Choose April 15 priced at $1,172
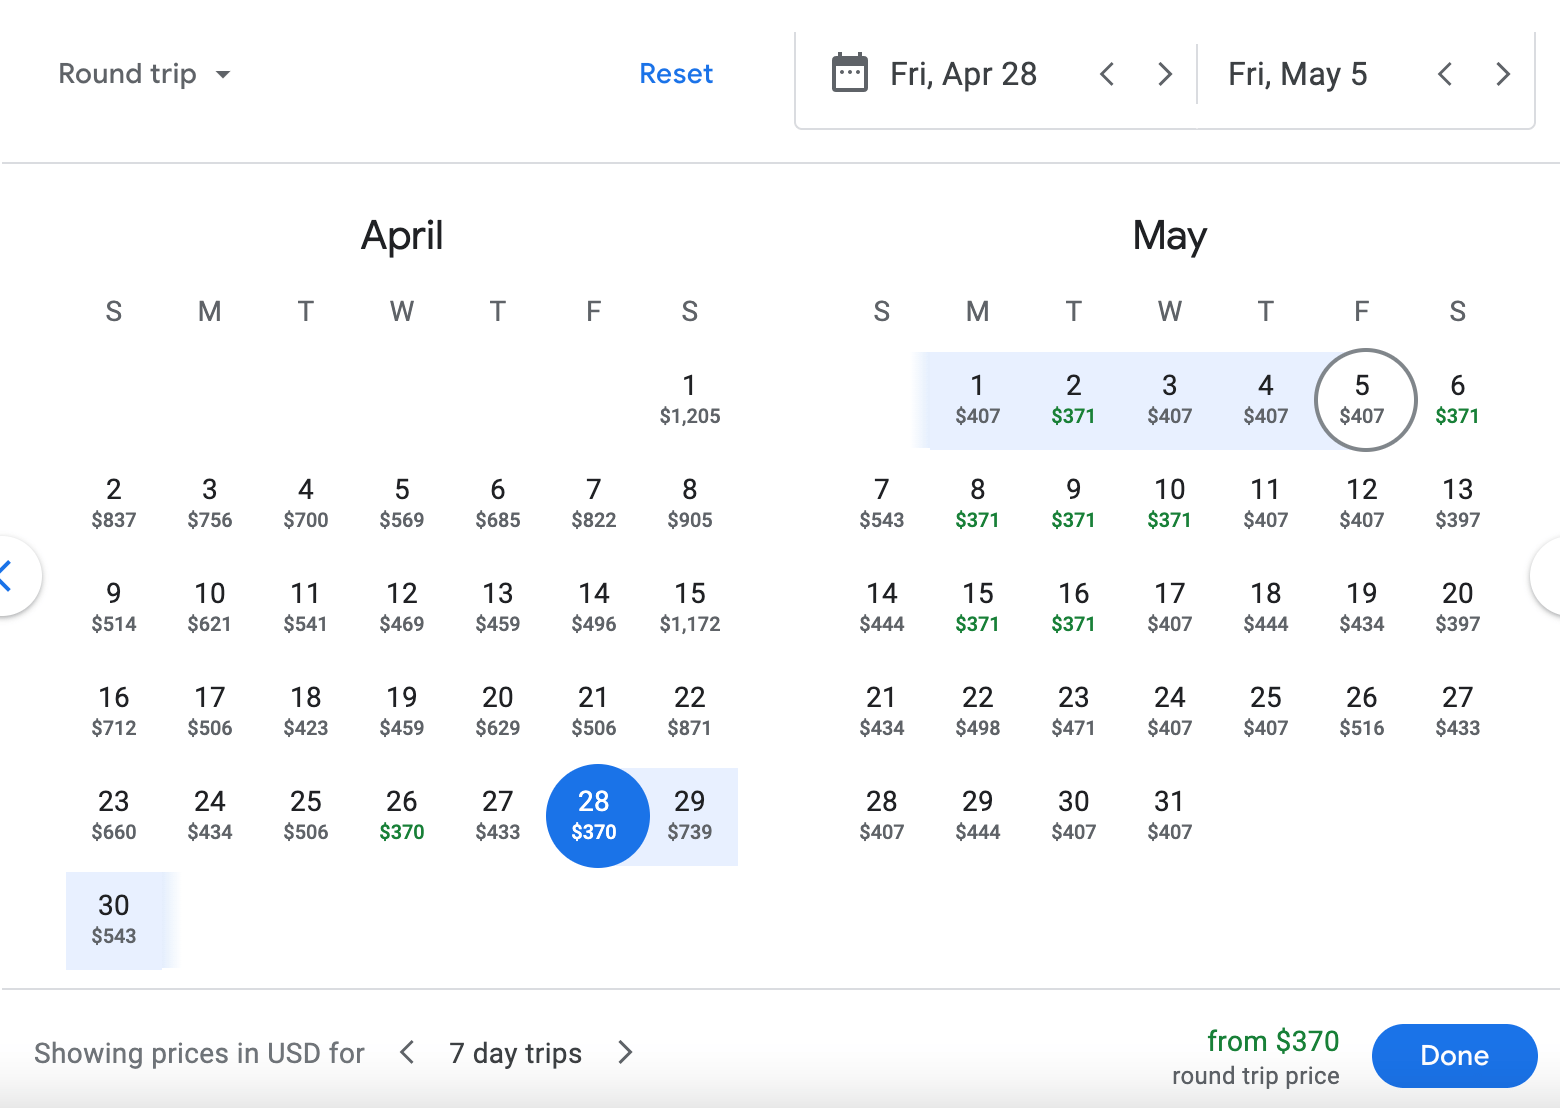Viewport: 1560px width, 1108px height. coord(689,607)
